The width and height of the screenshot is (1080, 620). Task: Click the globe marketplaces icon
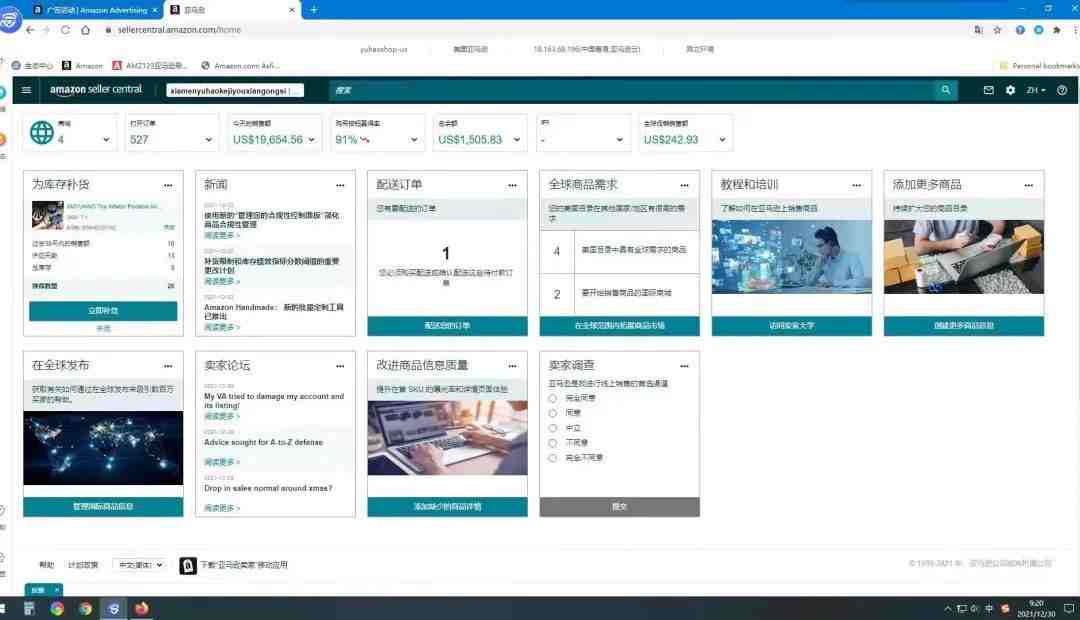point(41,132)
